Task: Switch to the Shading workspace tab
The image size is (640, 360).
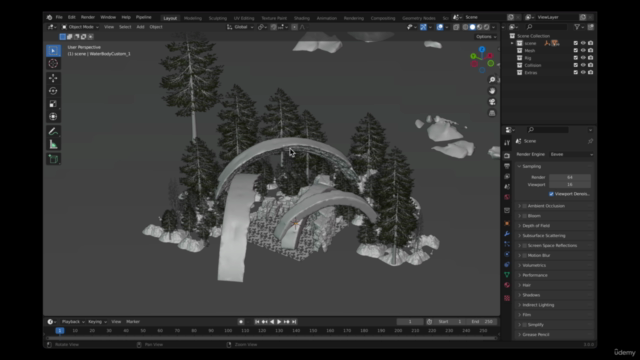Action: tap(302, 18)
